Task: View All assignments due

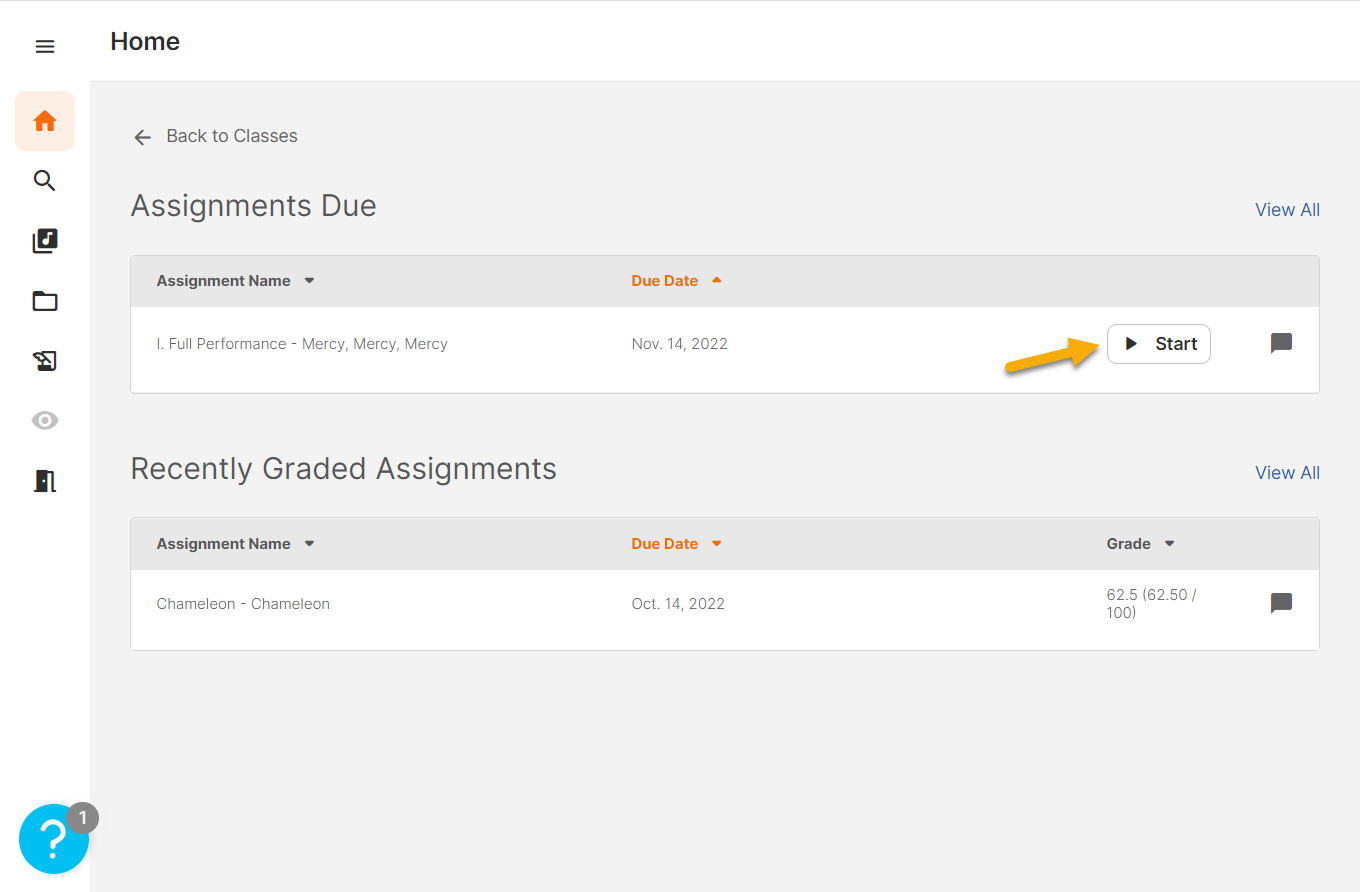Action: tap(1287, 209)
